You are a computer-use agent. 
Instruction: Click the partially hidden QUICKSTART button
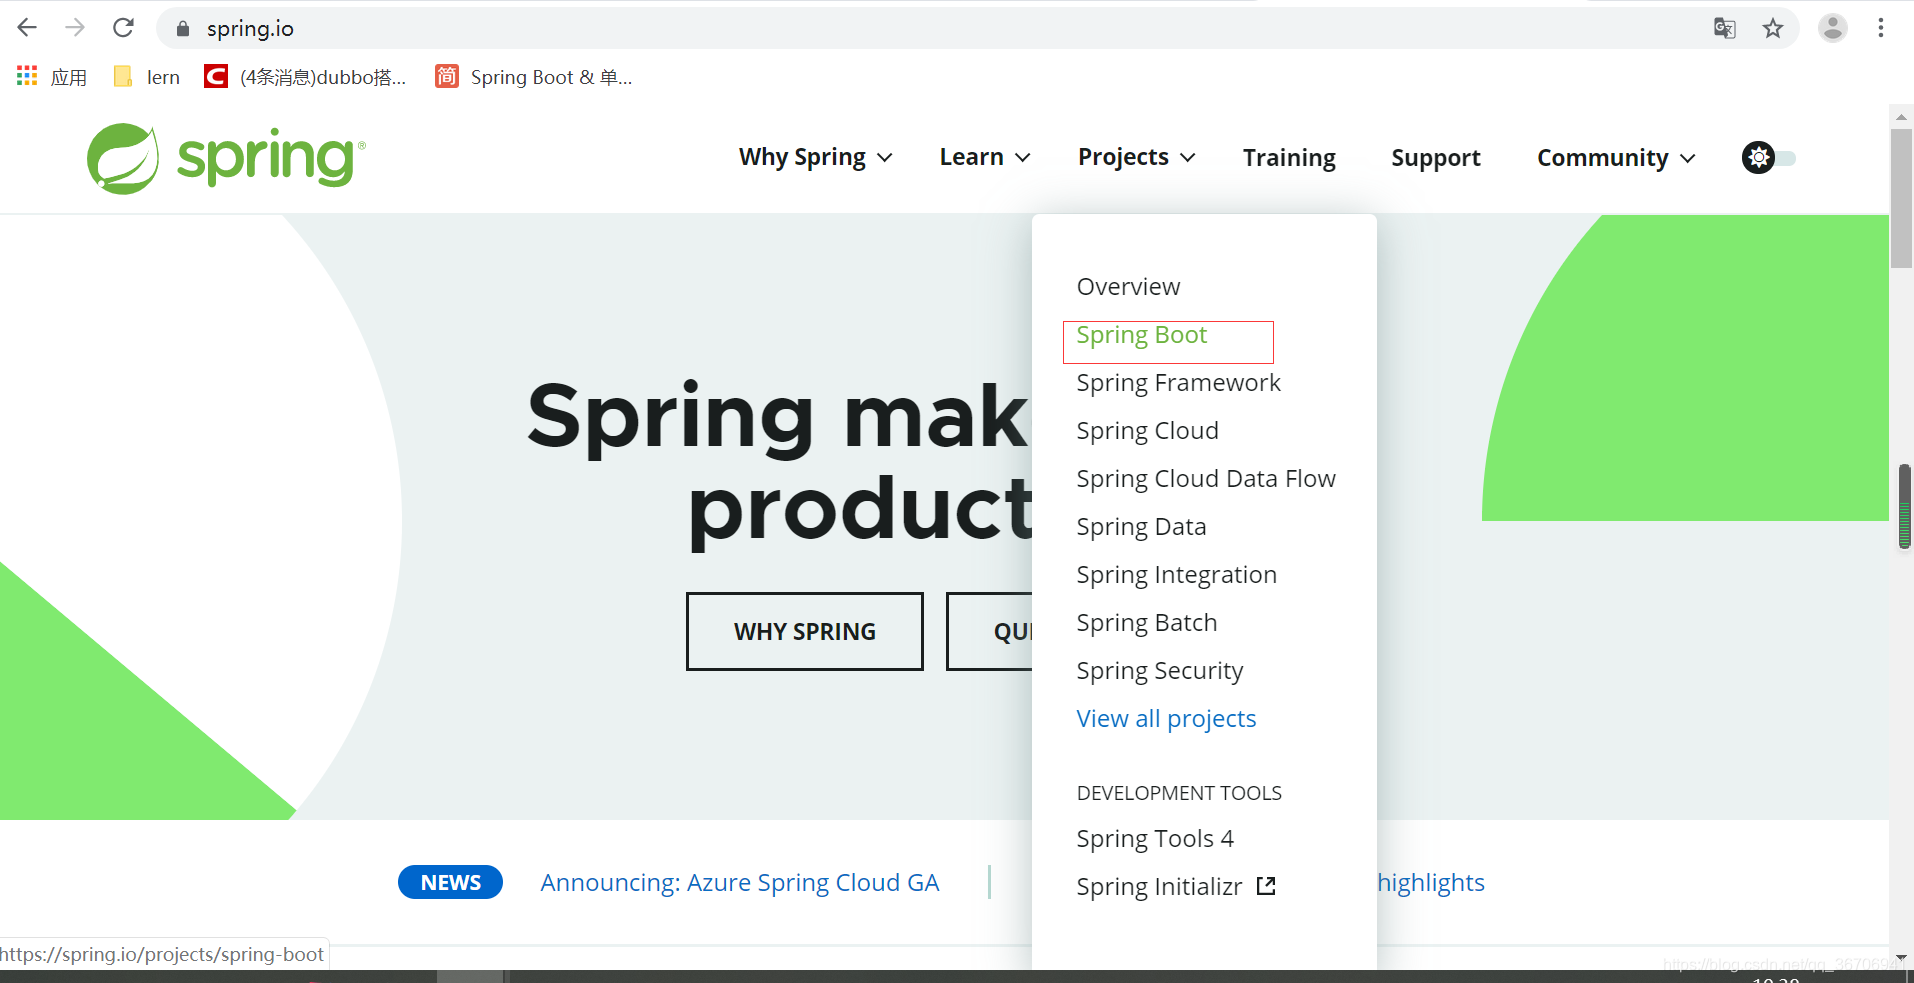[x=990, y=631]
